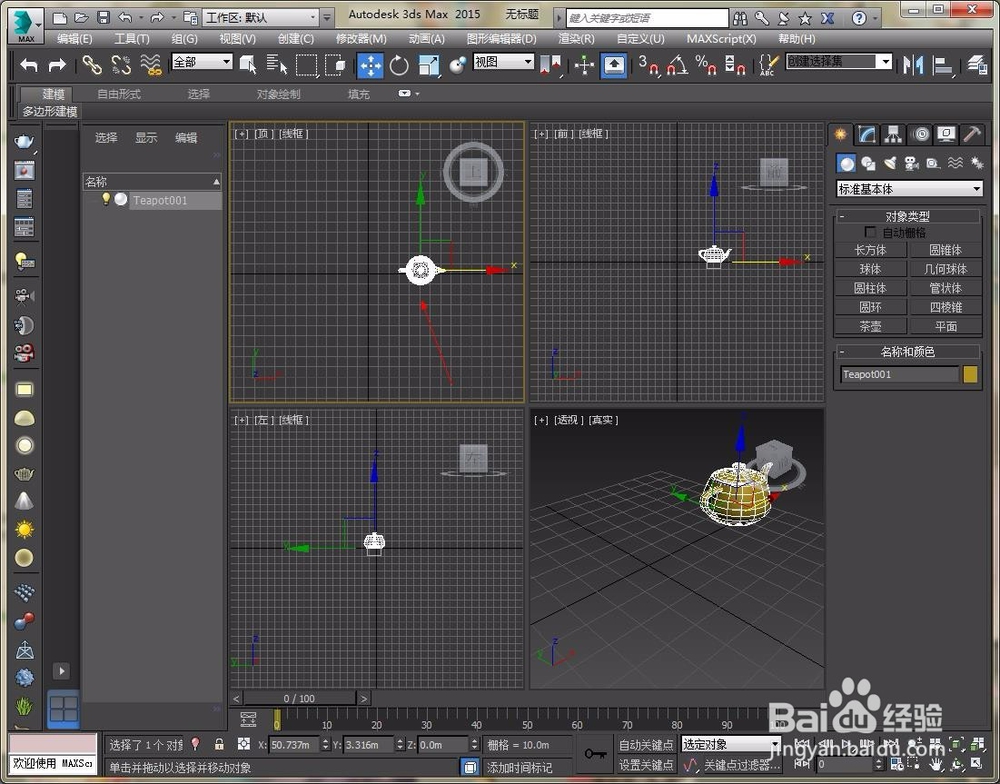1000x784 pixels.
Task: Open the 修改器(M) menu
Action: [x=361, y=39]
